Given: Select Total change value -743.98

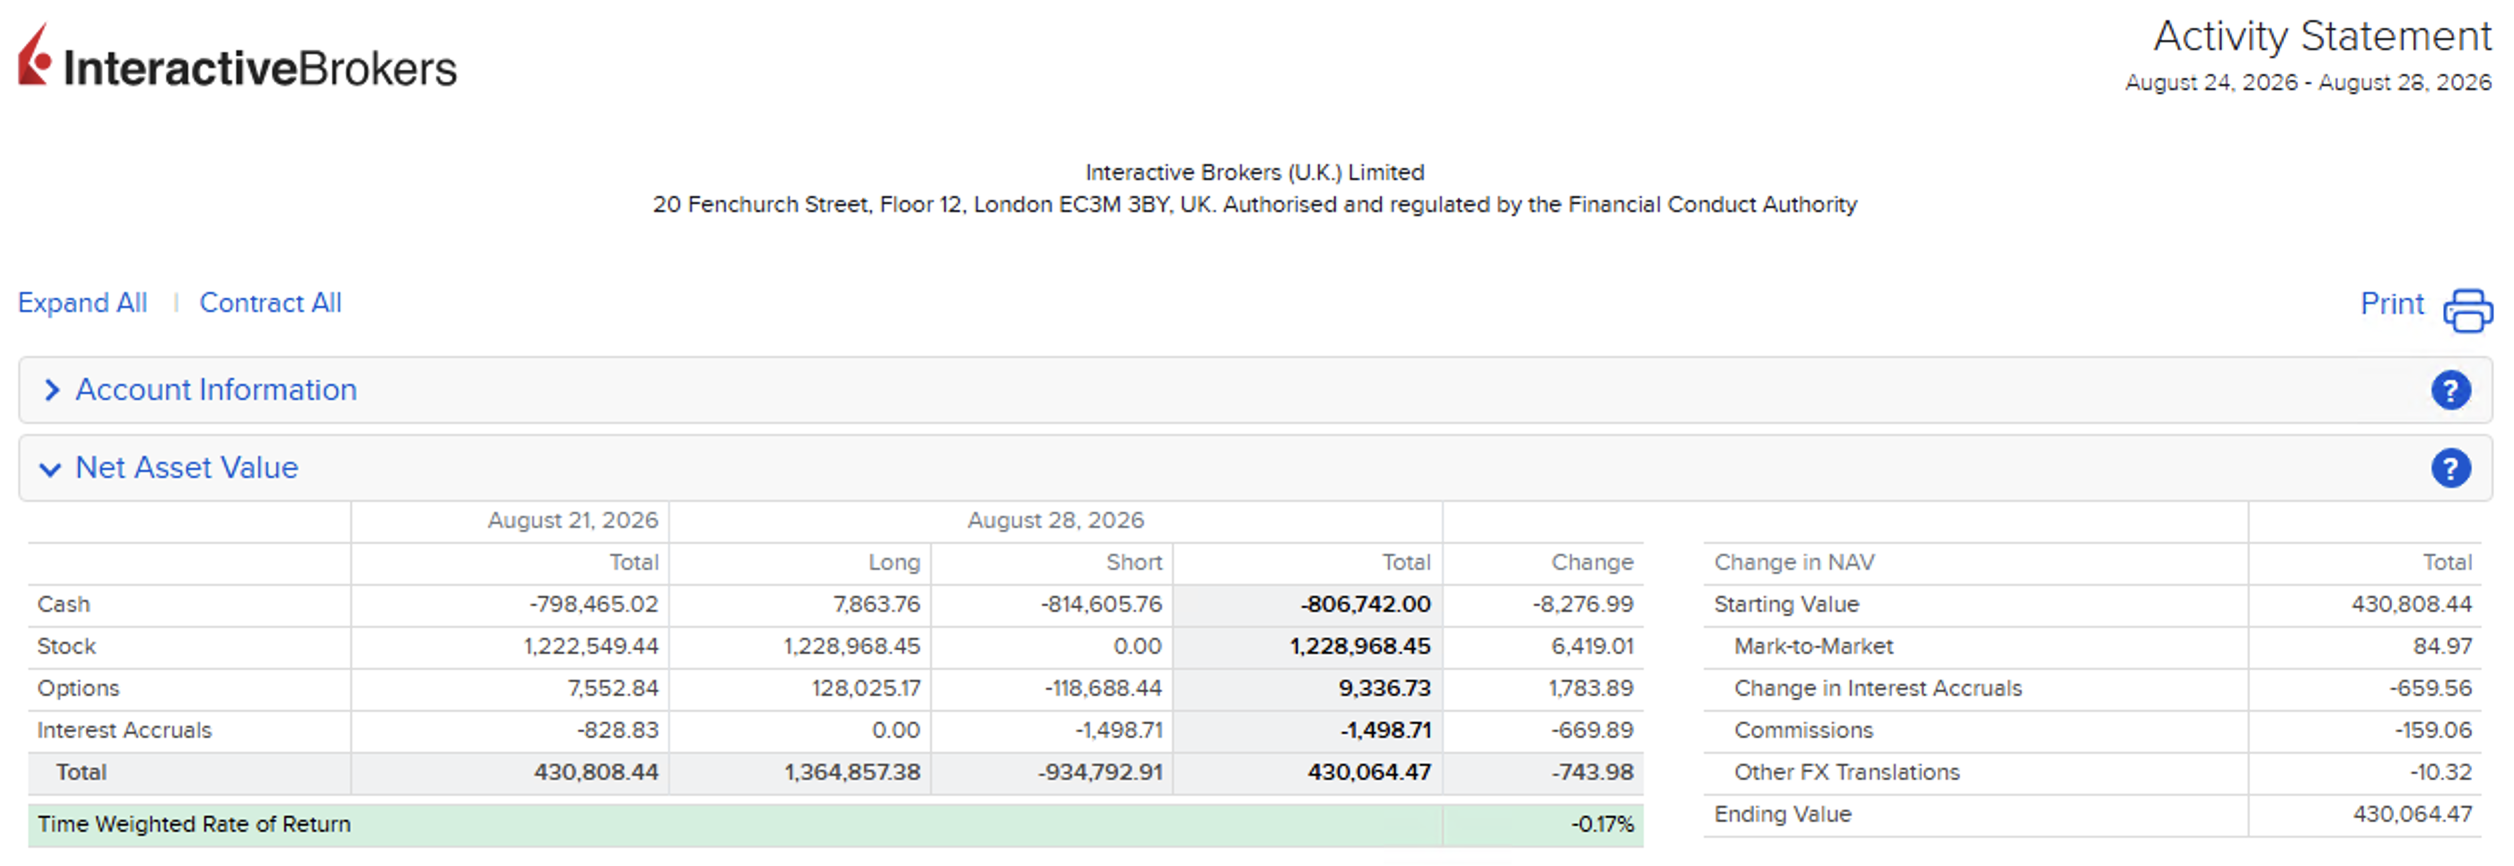Looking at the screenshot, I should (1592, 772).
